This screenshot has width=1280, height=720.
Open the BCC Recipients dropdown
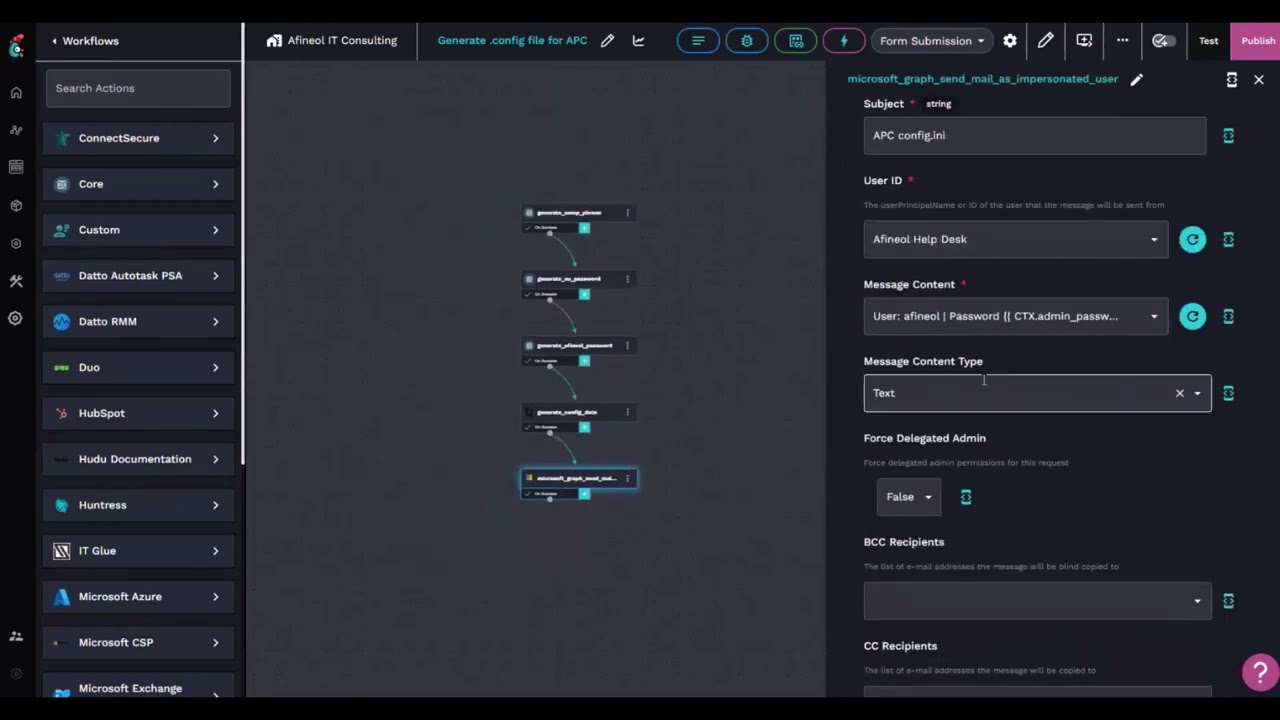tap(1037, 601)
